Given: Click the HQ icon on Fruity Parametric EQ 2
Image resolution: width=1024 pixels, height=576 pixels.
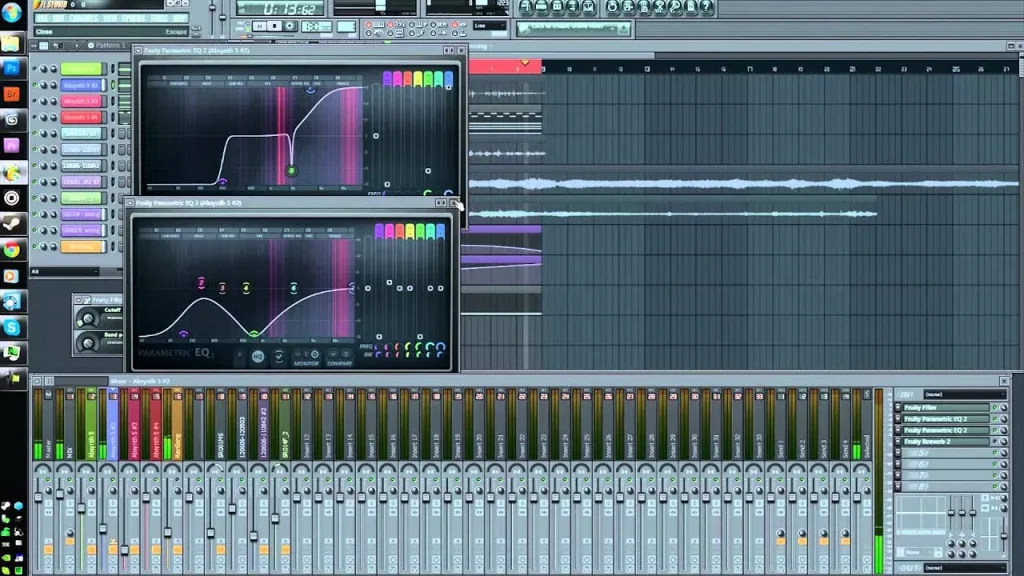Looking at the screenshot, I should 257,355.
